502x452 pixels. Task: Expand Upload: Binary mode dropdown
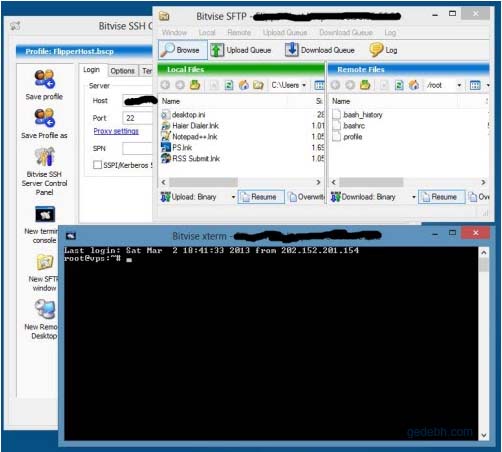click(233, 197)
